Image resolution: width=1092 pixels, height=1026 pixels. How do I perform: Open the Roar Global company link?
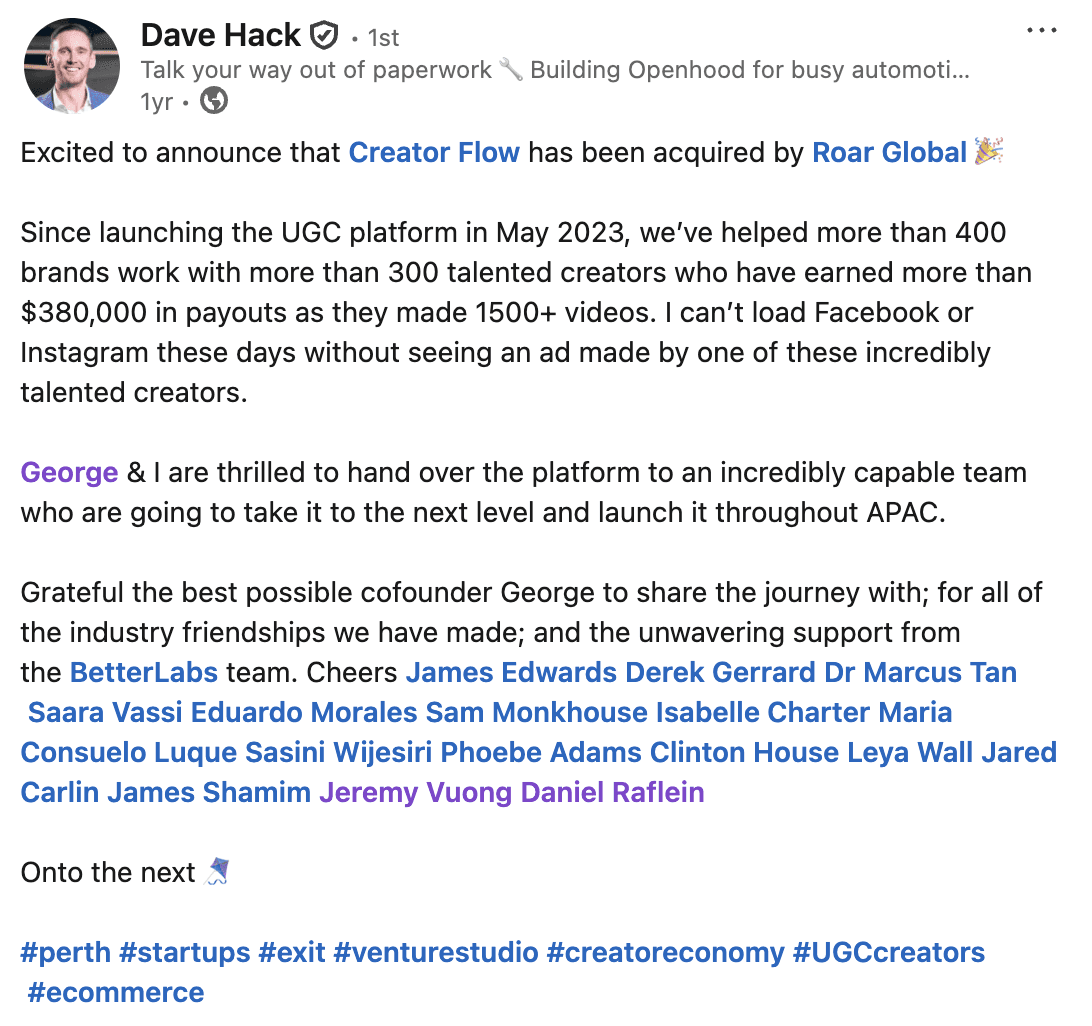click(889, 153)
